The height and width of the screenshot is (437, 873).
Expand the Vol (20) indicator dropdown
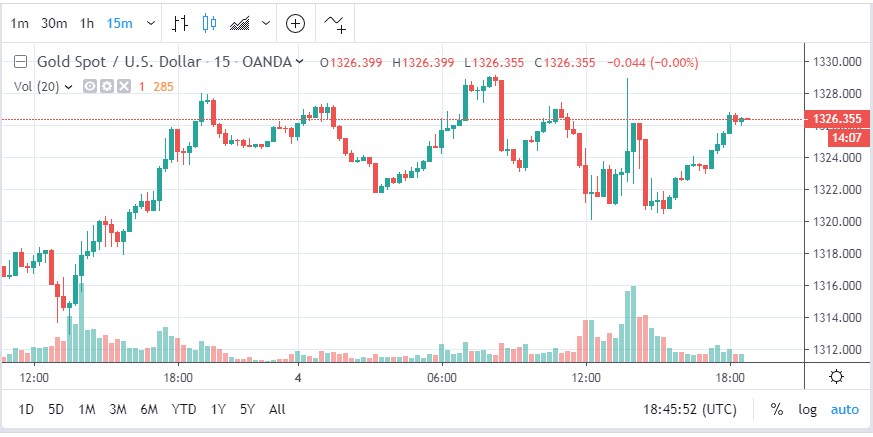pos(69,87)
